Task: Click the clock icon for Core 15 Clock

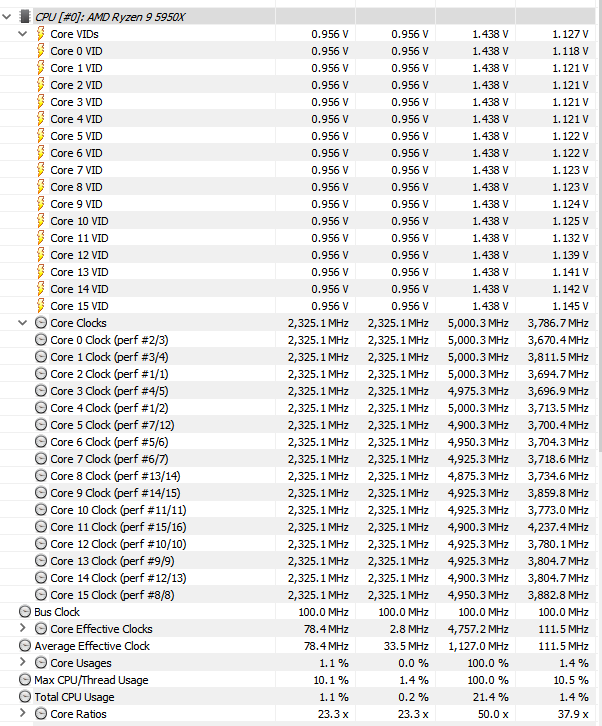Action: point(41,595)
